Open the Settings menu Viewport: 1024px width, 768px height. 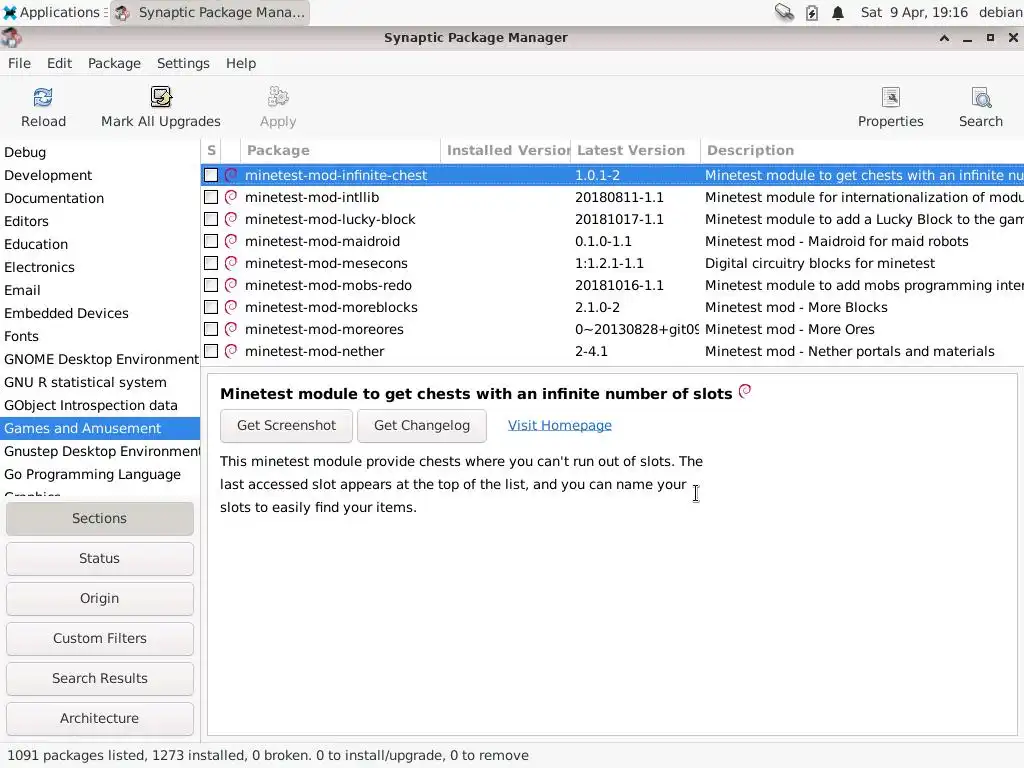(183, 63)
